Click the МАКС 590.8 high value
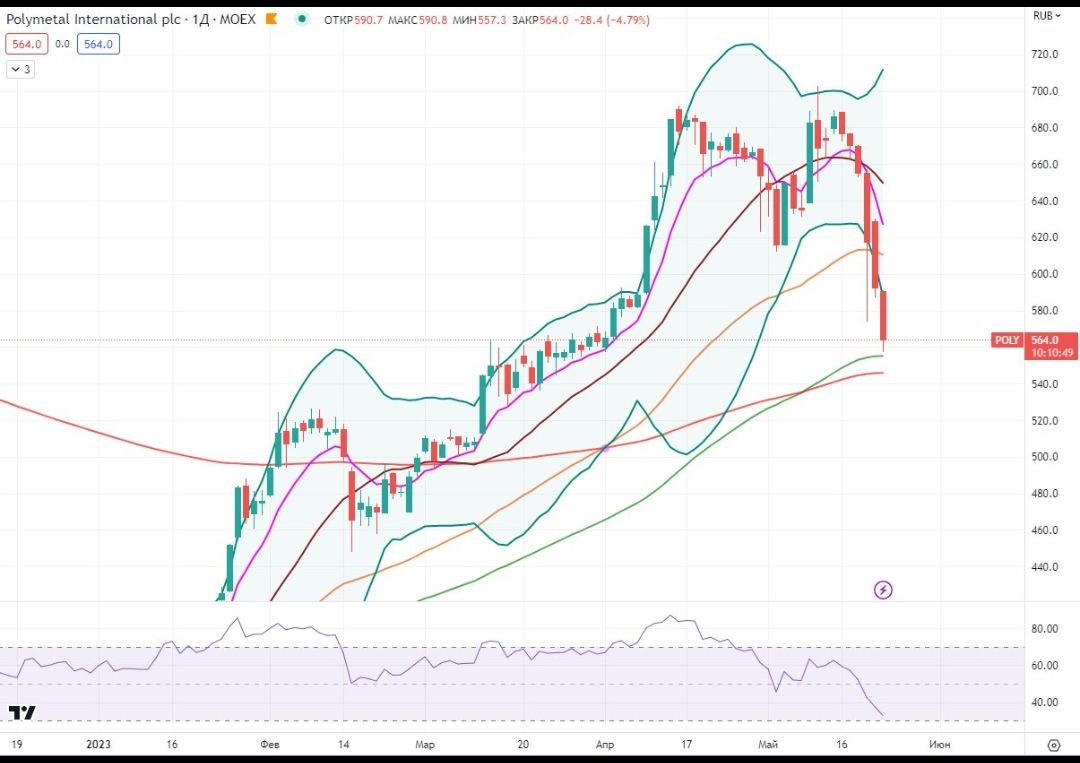1080x763 pixels. tap(417, 20)
